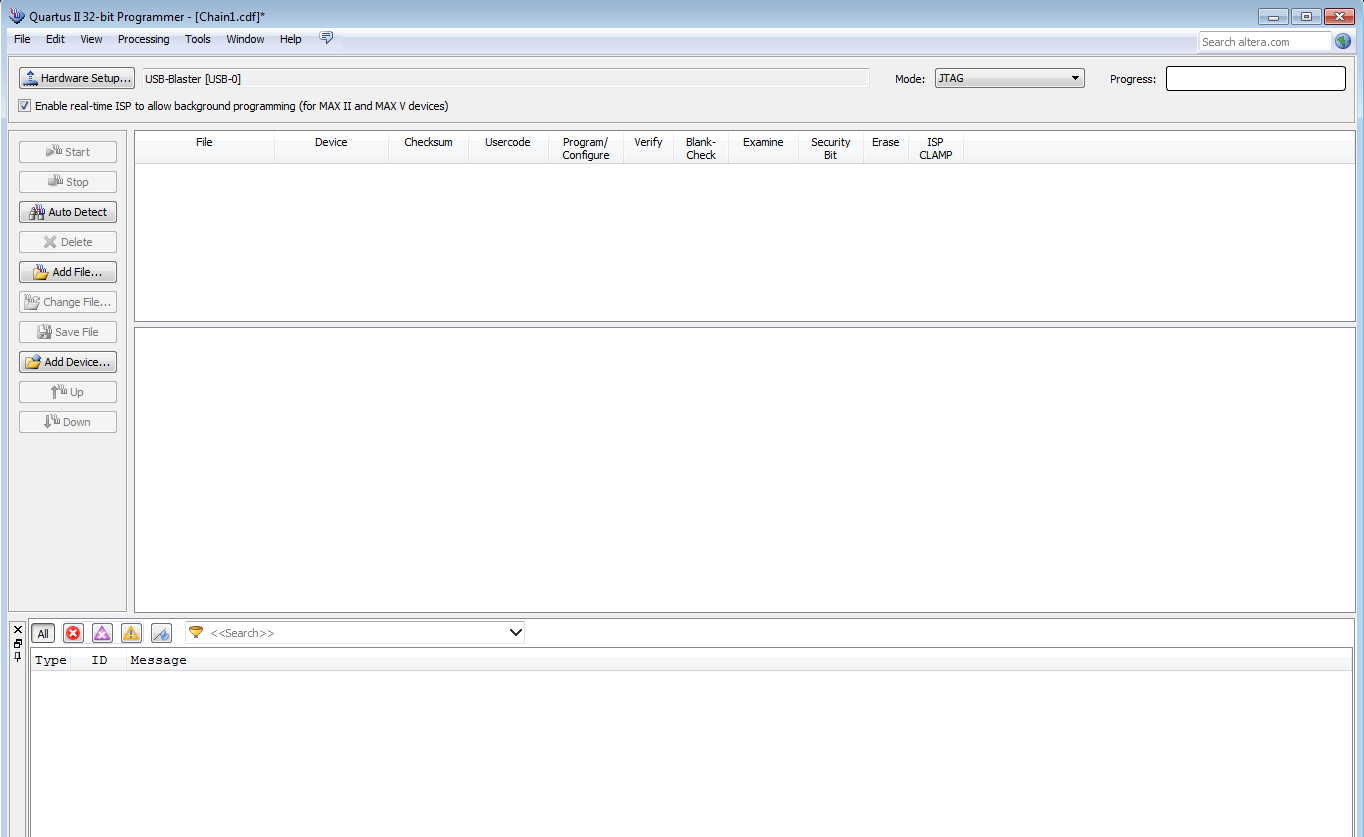Open the Processing menu
The width and height of the screenshot is (1364, 837).
click(143, 39)
